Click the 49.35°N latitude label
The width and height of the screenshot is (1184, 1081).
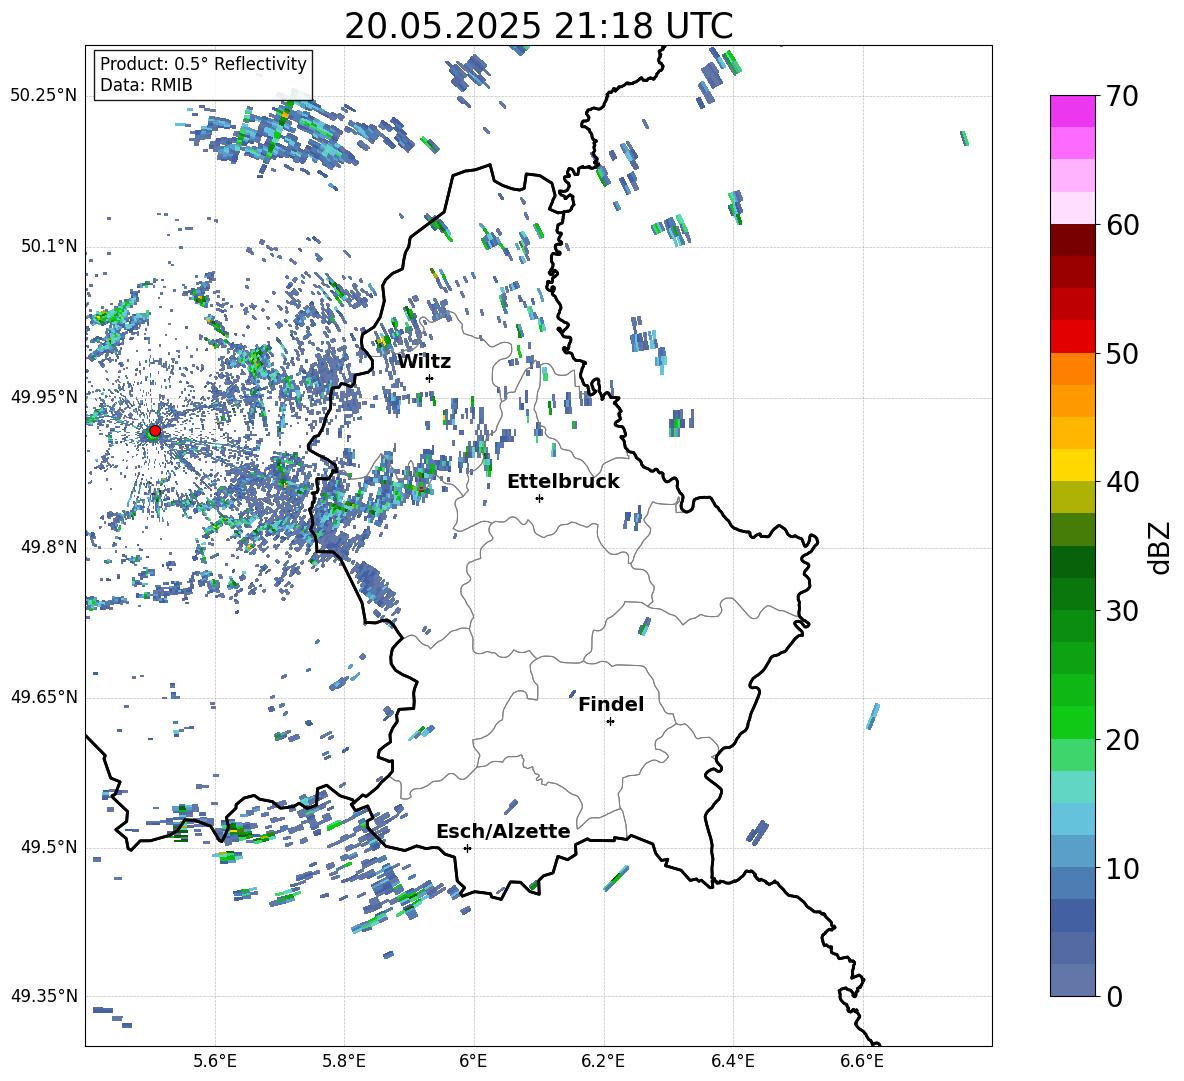[x=44, y=996]
